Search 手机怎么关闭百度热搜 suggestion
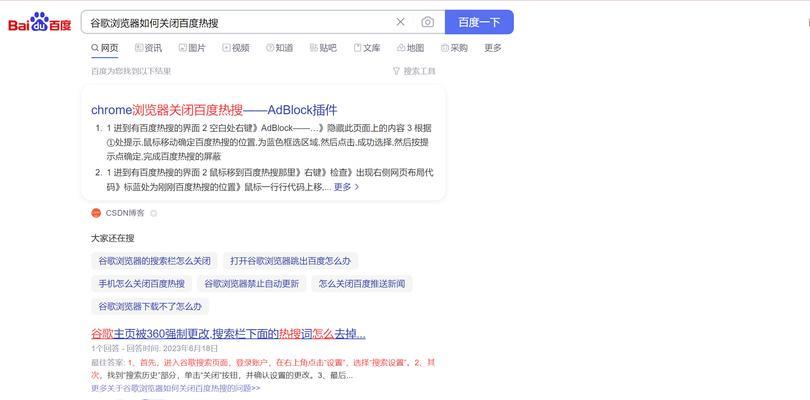The image size is (810, 400). coord(142,284)
